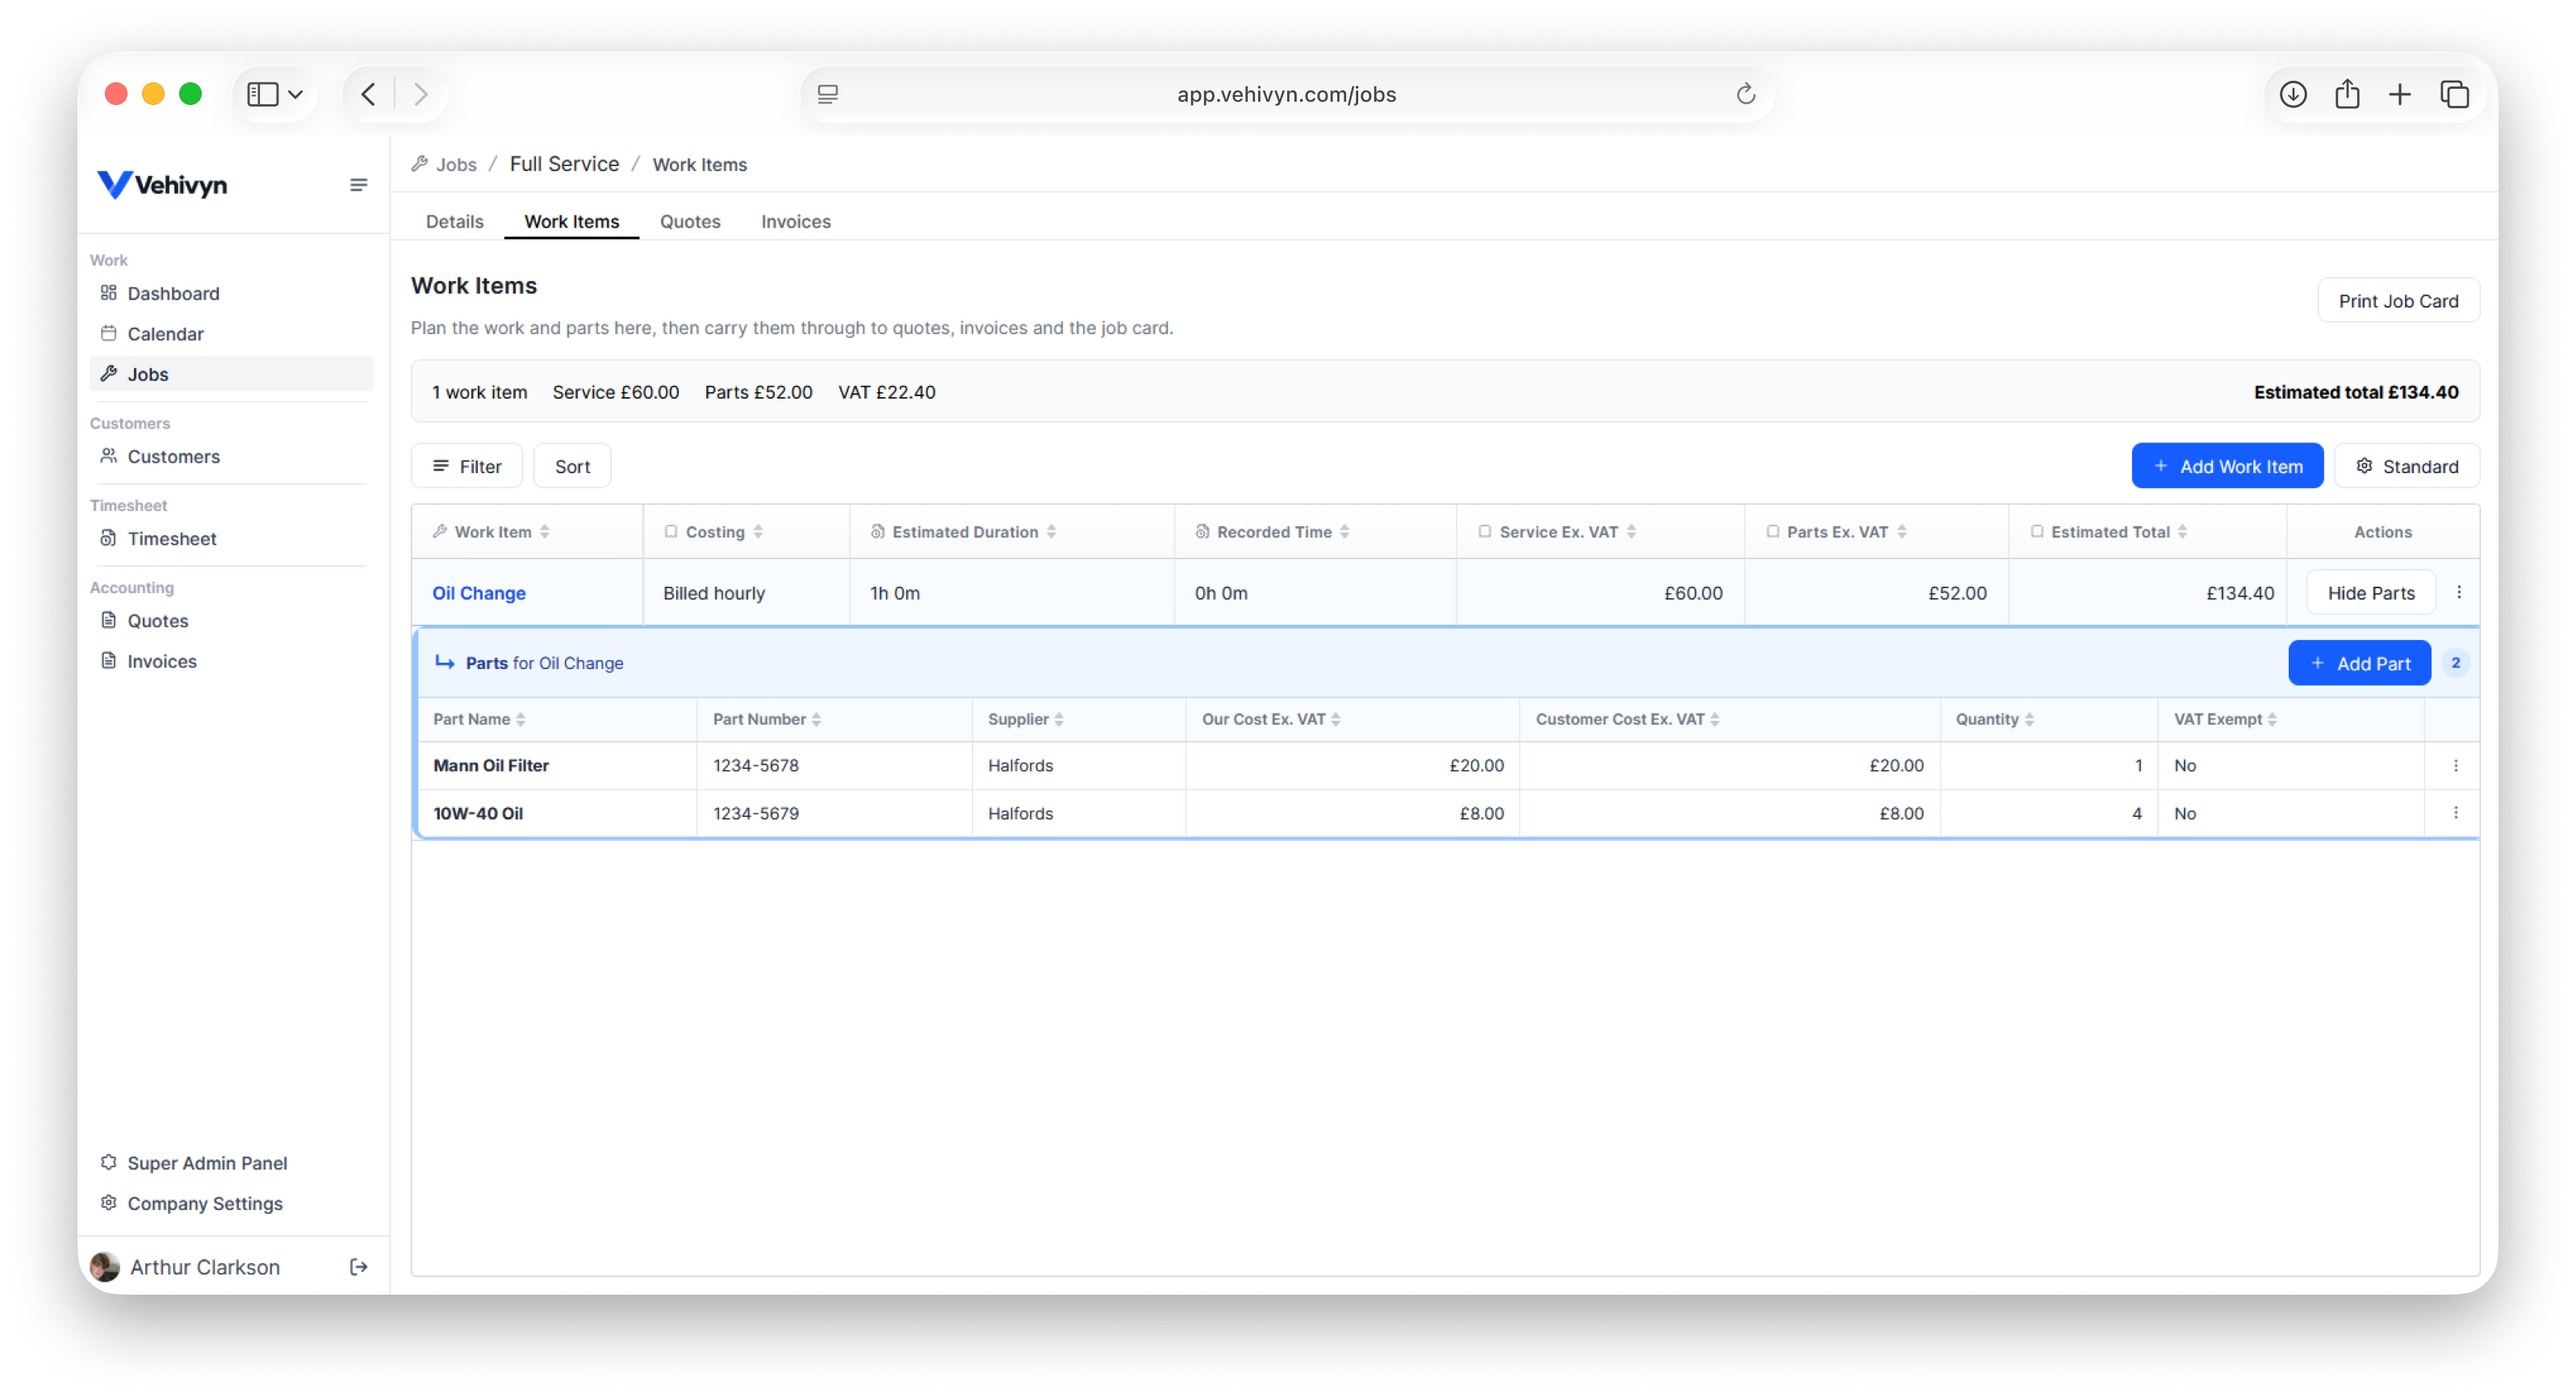Image resolution: width=2576 pixels, height=1398 pixels.
Task: Hide parts for the Oil Change item
Action: [x=2371, y=593]
